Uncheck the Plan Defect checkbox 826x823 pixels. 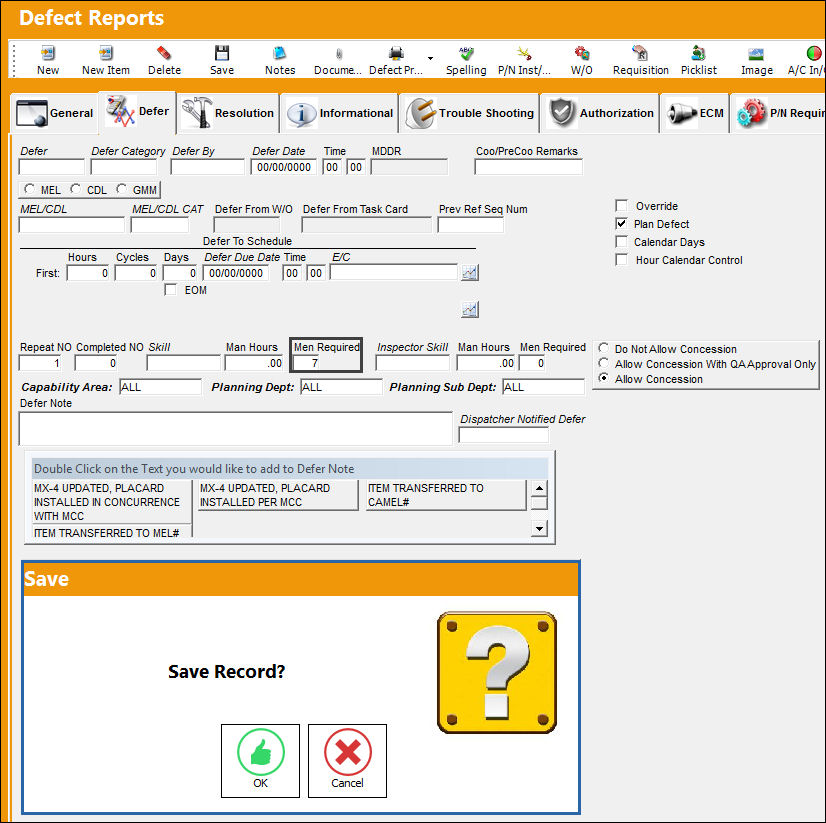(x=622, y=223)
